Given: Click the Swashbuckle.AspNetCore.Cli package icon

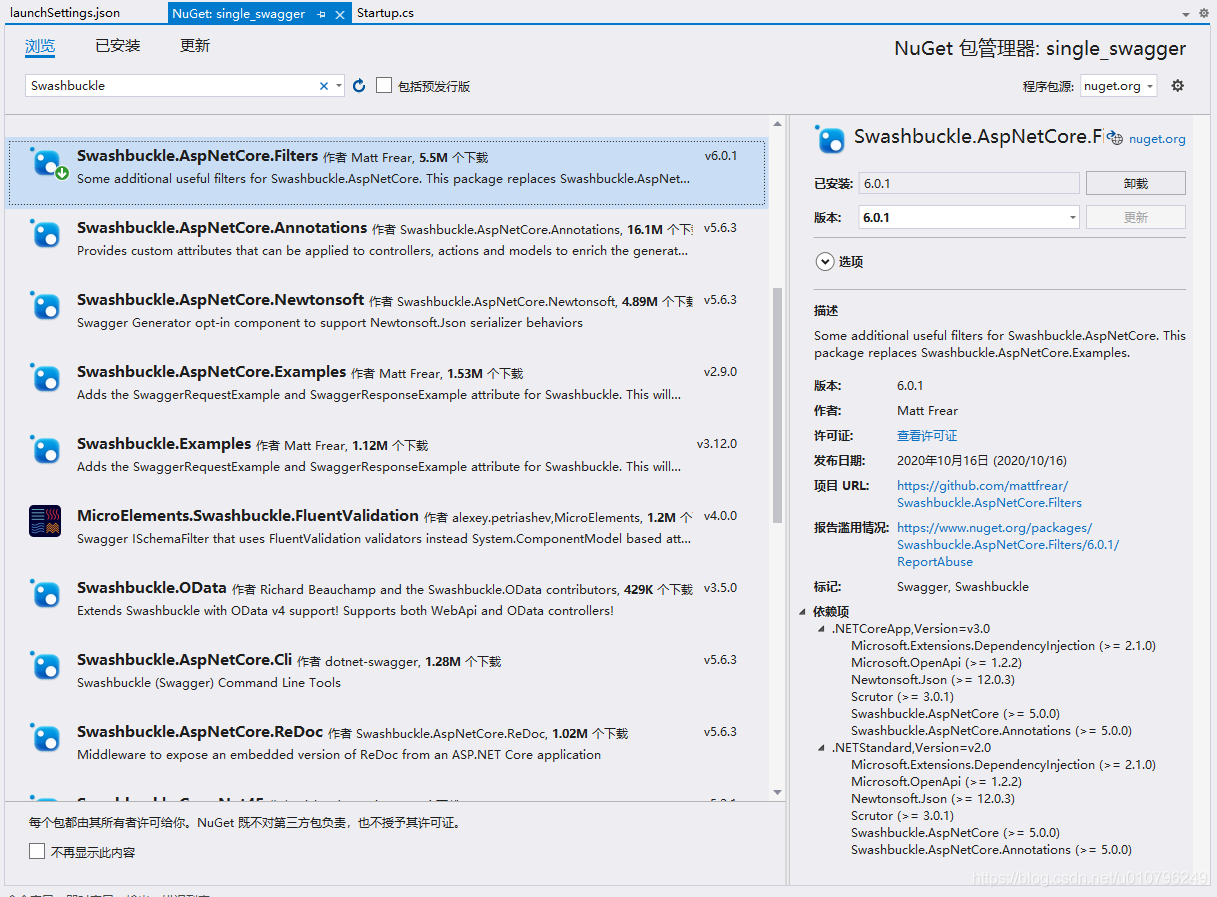Looking at the screenshot, I should pos(45,666).
